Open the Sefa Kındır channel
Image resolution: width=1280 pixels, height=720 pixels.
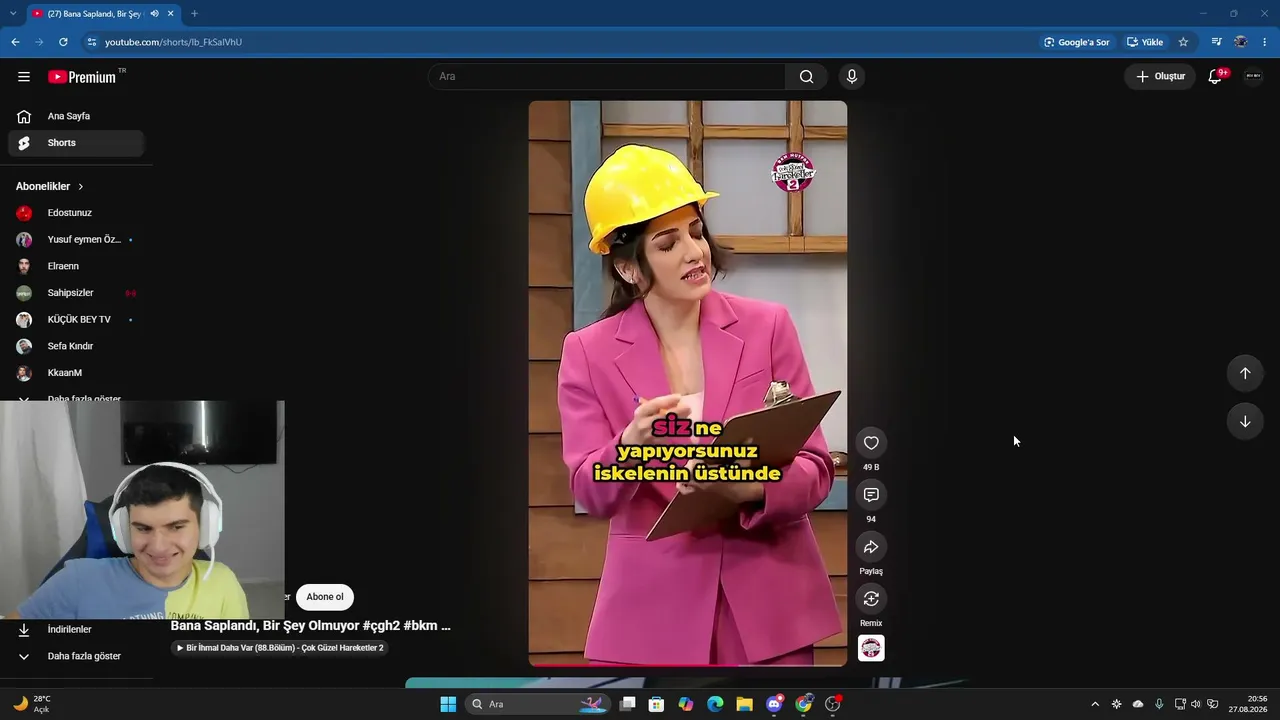pyautogui.click(x=76, y=346)
